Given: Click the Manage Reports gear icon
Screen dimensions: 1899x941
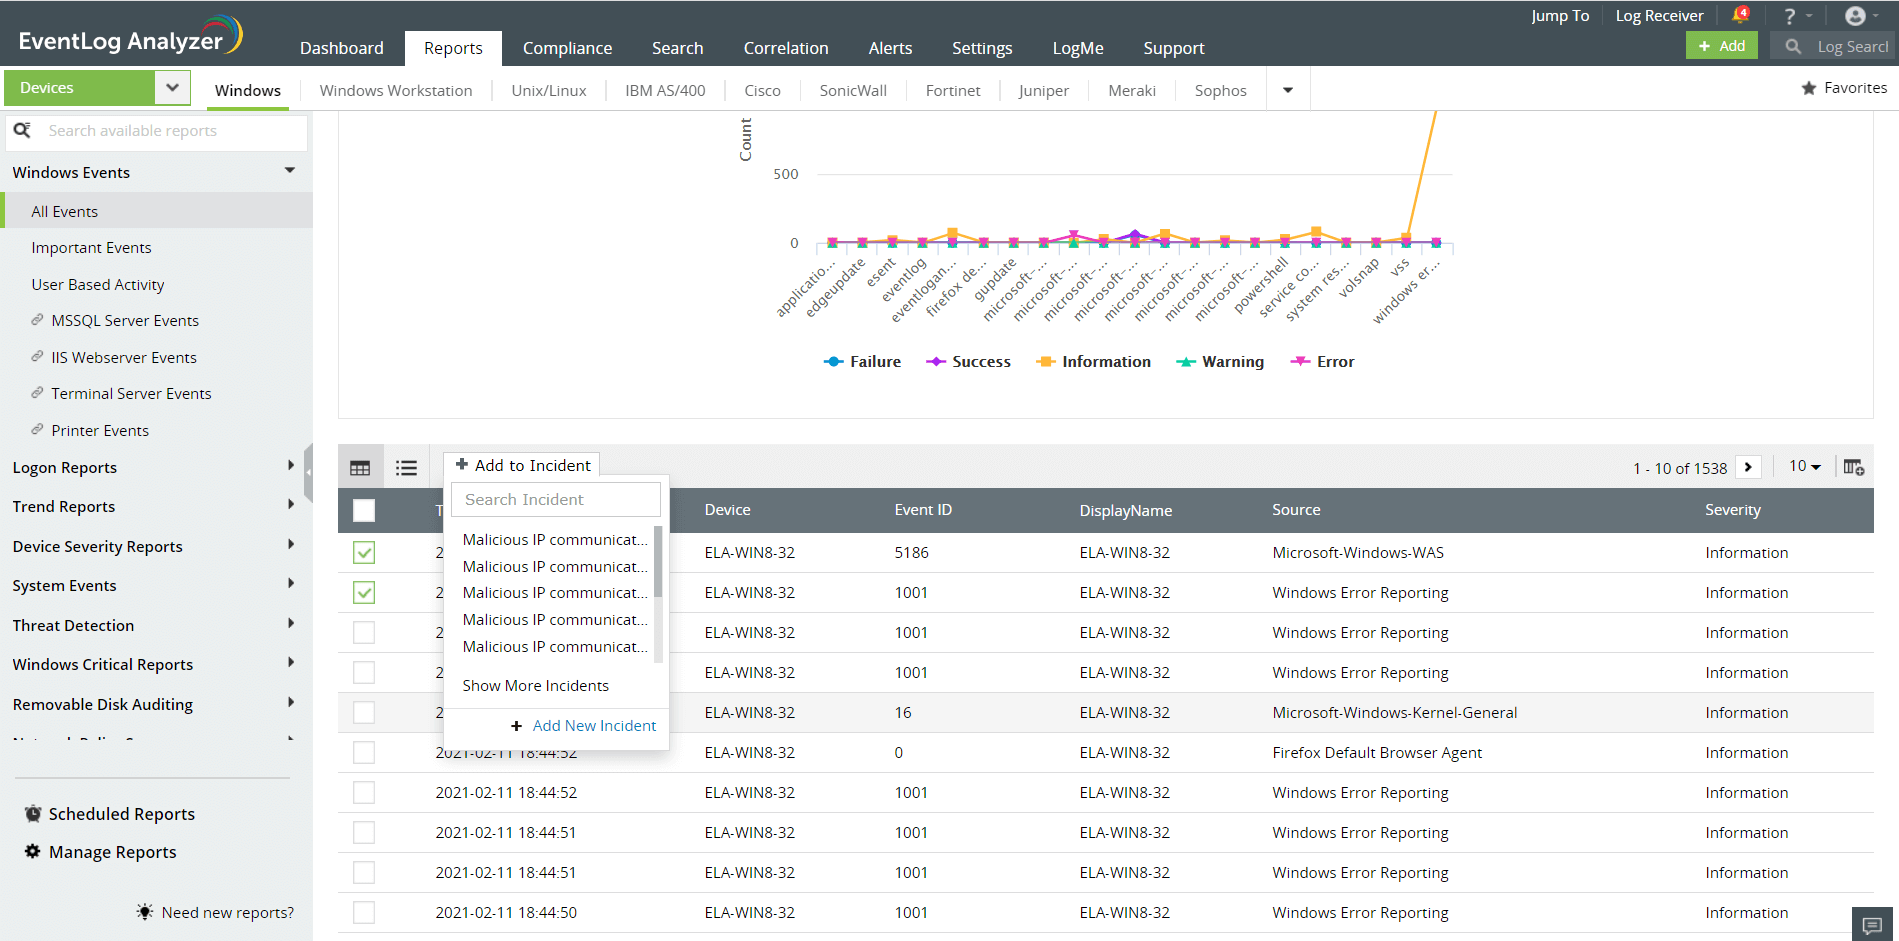Looking at the screenshot, I should point(31,851).
